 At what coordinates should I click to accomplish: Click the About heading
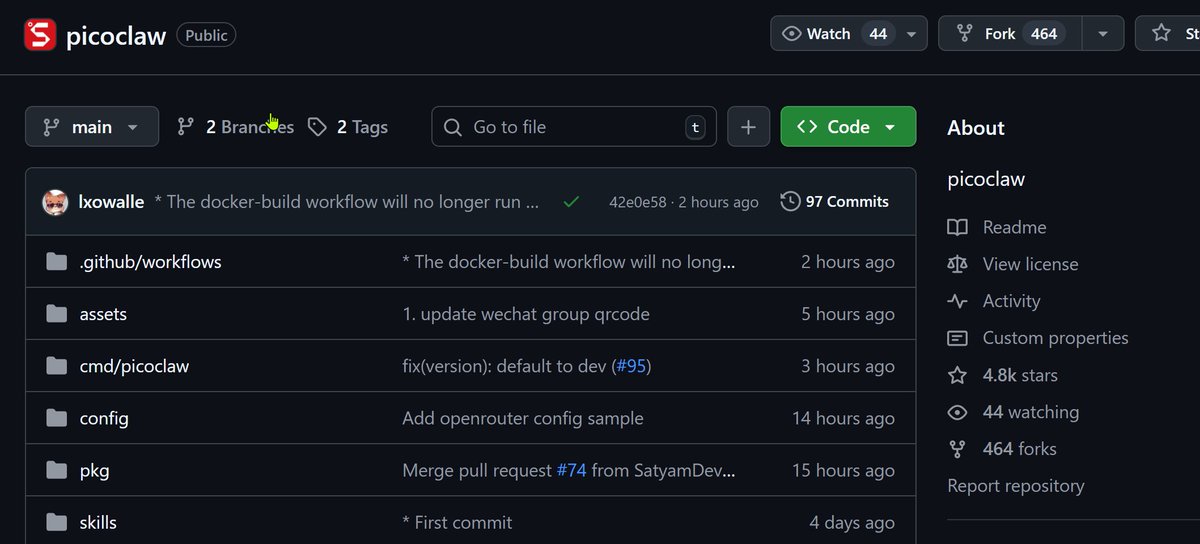pos(976,128)
